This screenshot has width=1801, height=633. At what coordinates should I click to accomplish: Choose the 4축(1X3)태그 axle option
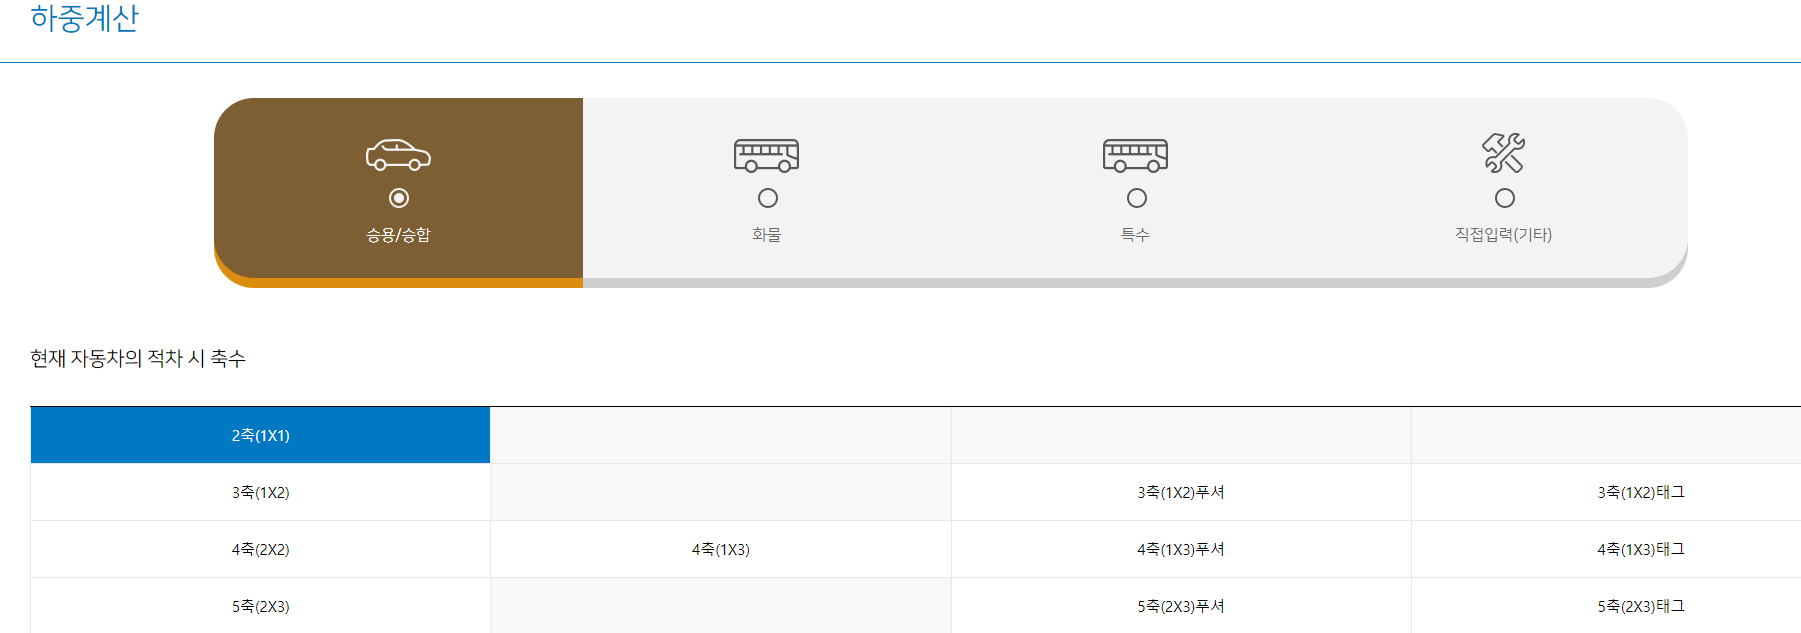(x=1640, y=550)
